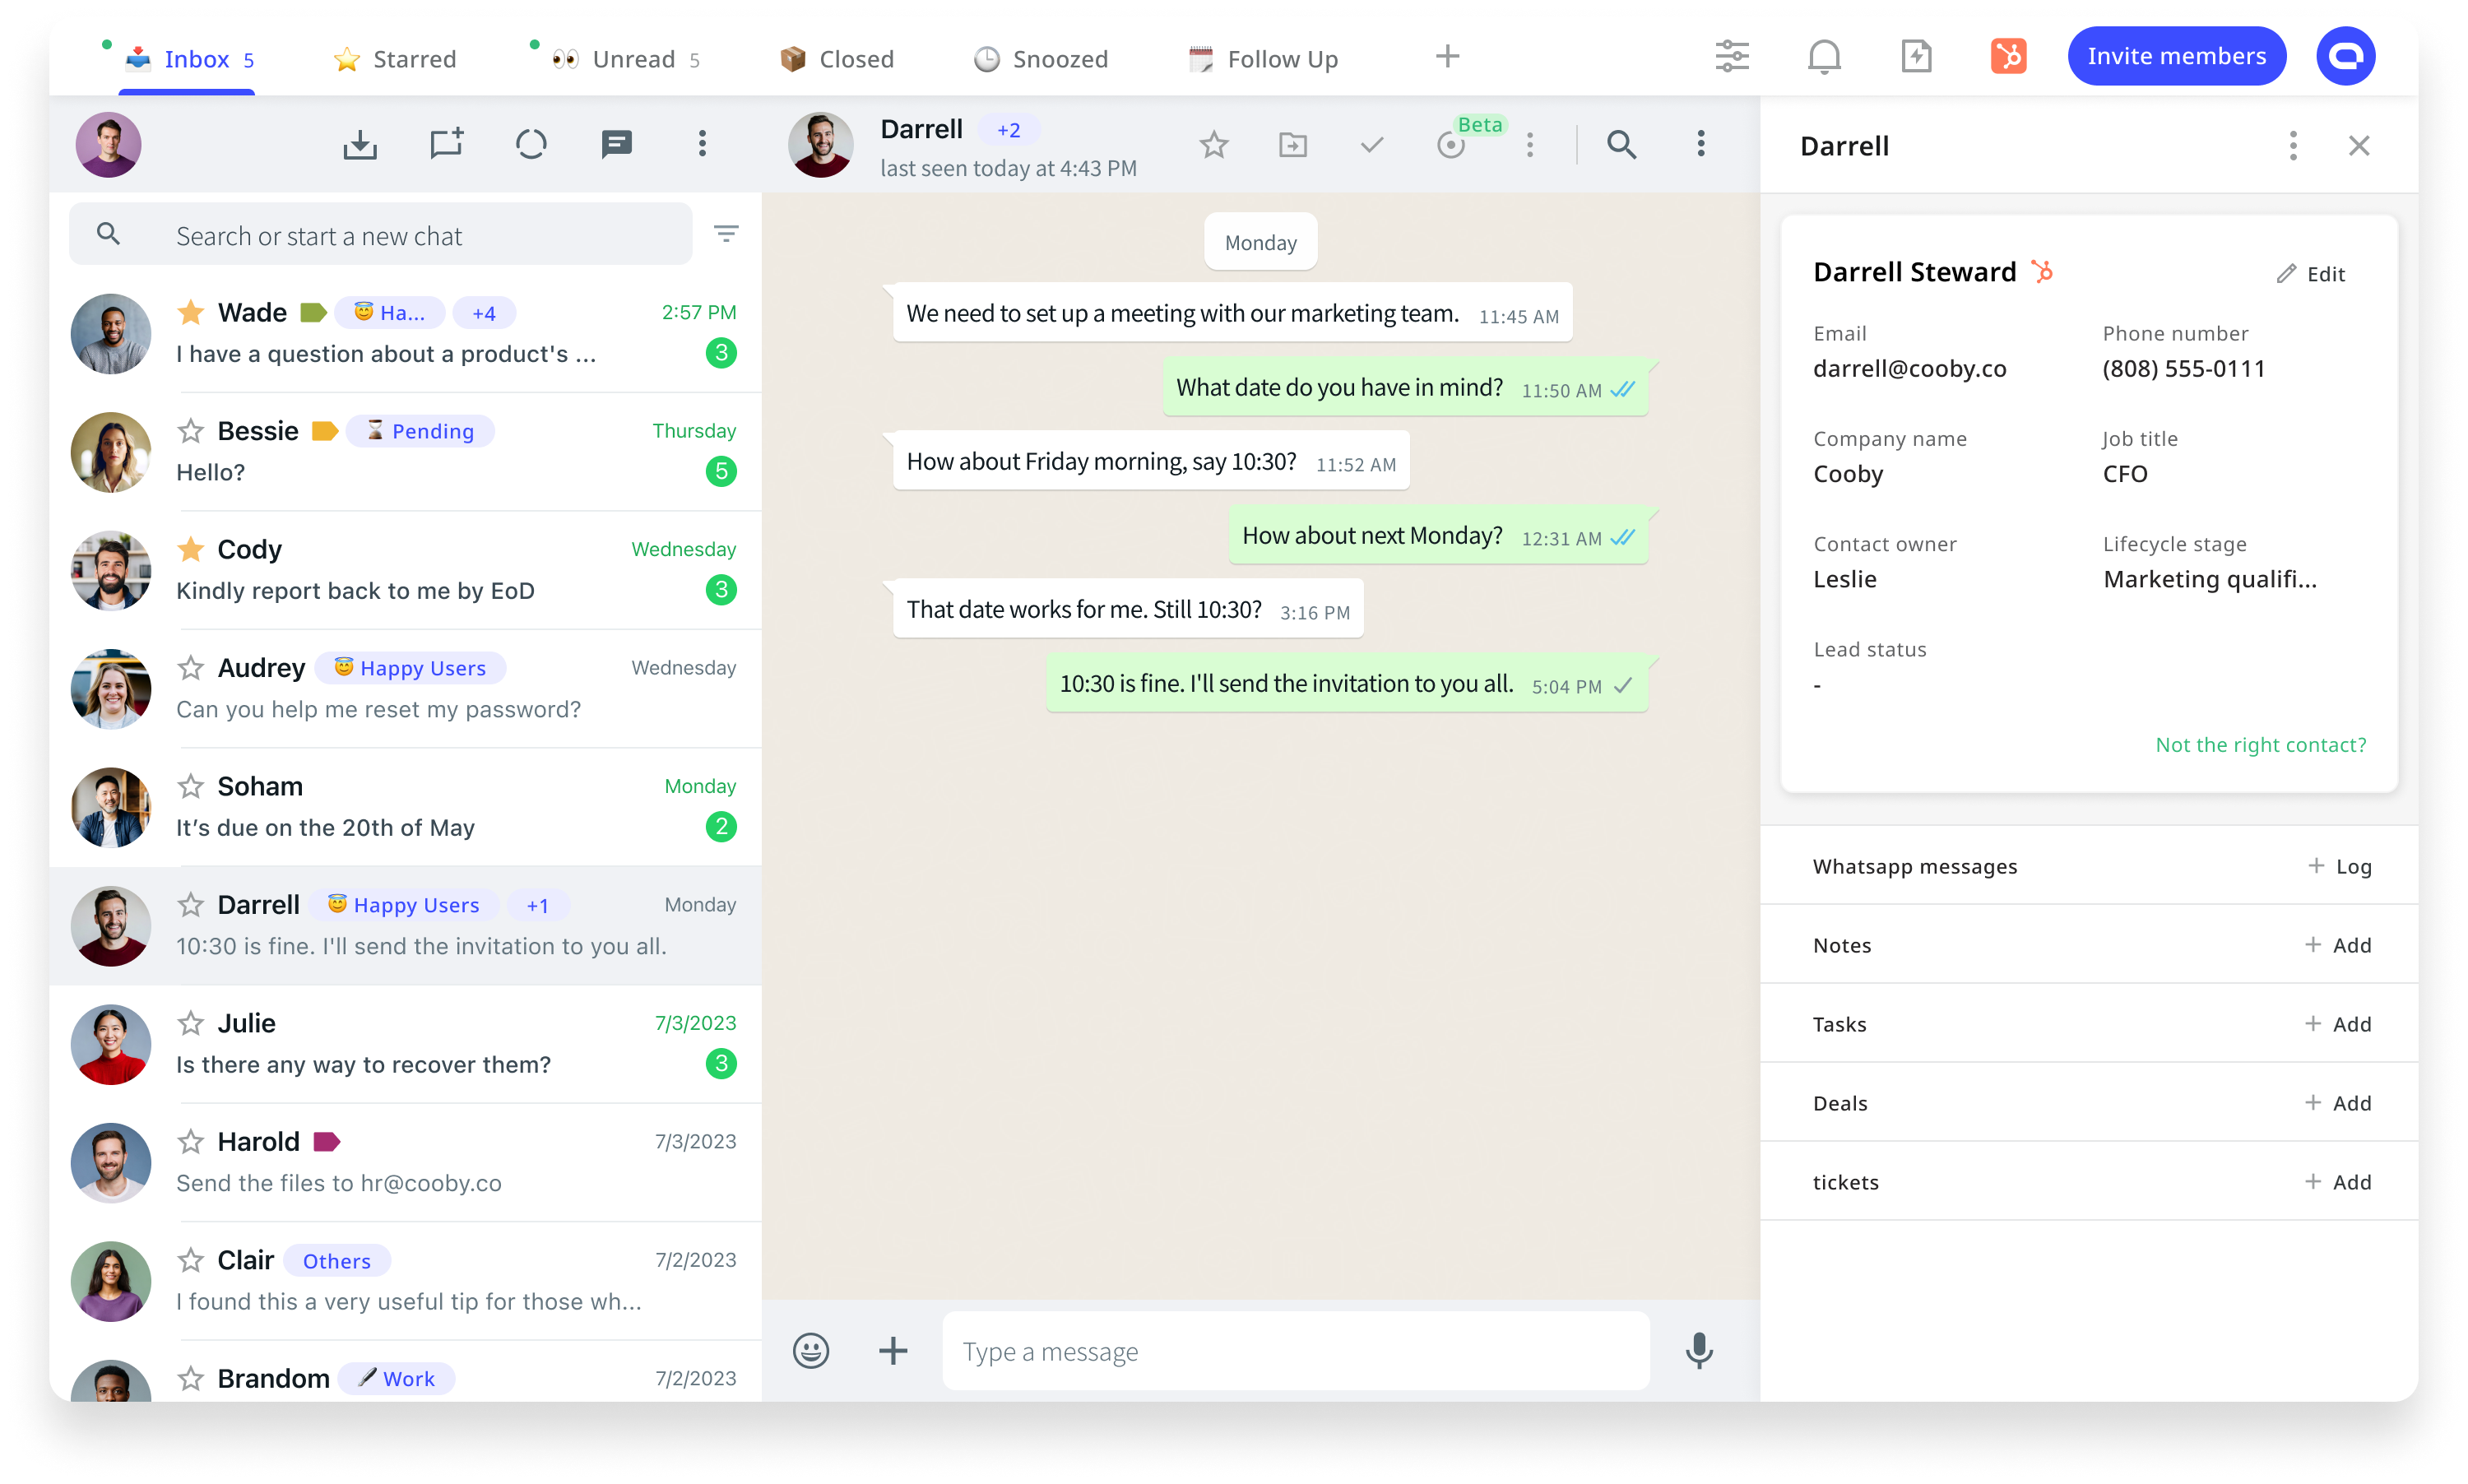Click the Not the right contact link
The image size is (2468, 1484).
pos(2260,745)
